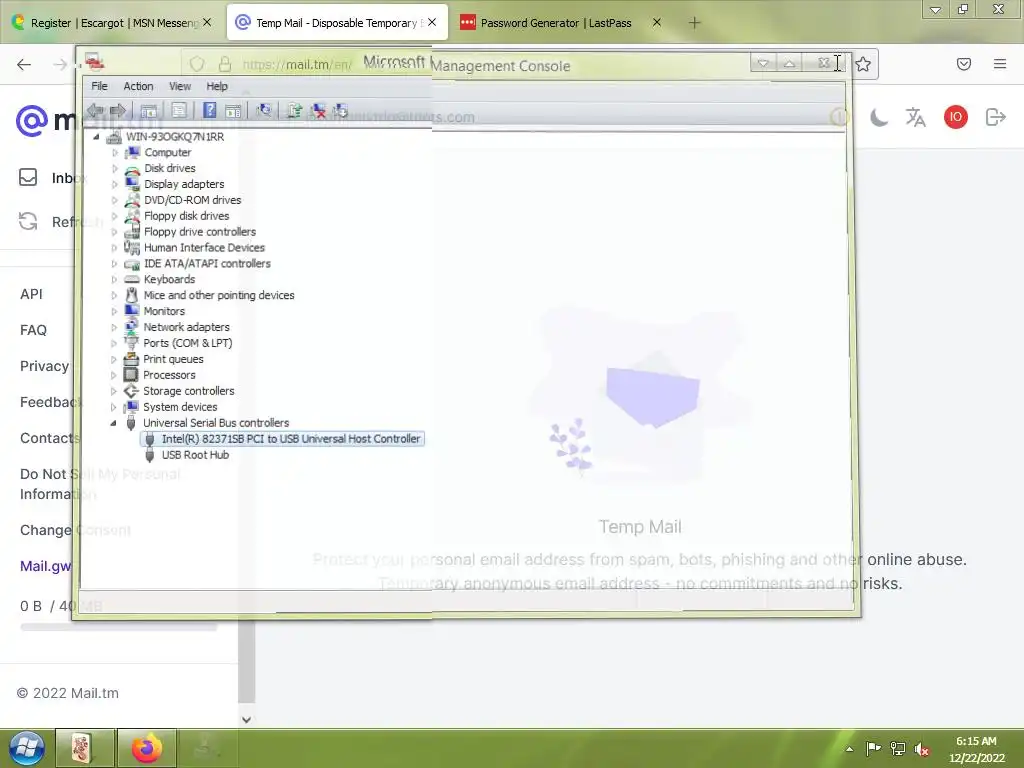Expand the Keyboards node arrow
Image resolution: width=1024 pixels, height=768 pixels.
pyautogui.click(x=114, y=280)
